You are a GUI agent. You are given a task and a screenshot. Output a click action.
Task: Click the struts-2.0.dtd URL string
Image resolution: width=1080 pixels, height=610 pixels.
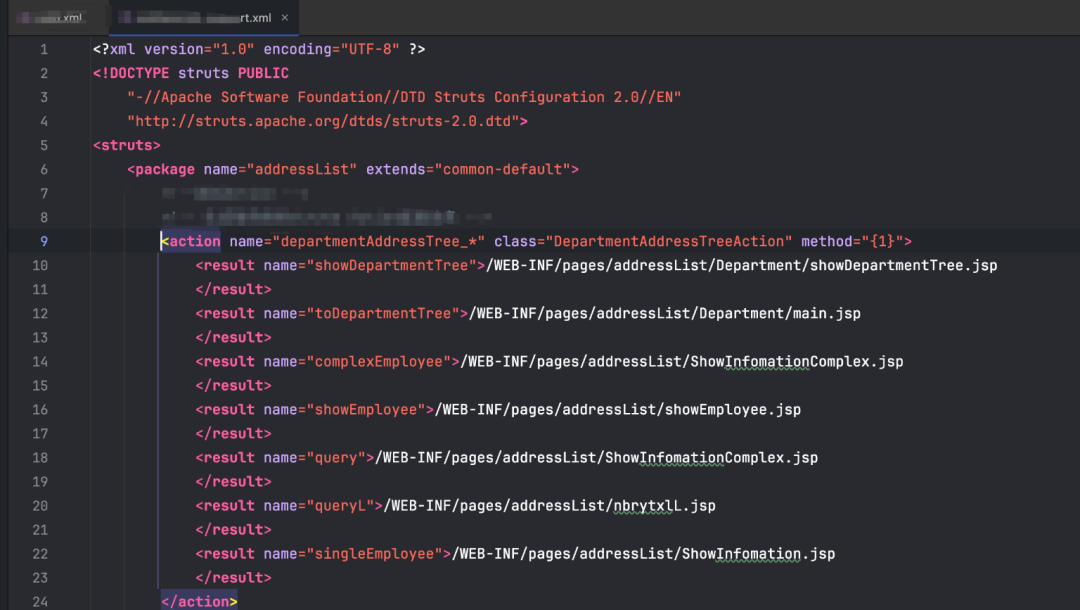[x=323, y=122]
